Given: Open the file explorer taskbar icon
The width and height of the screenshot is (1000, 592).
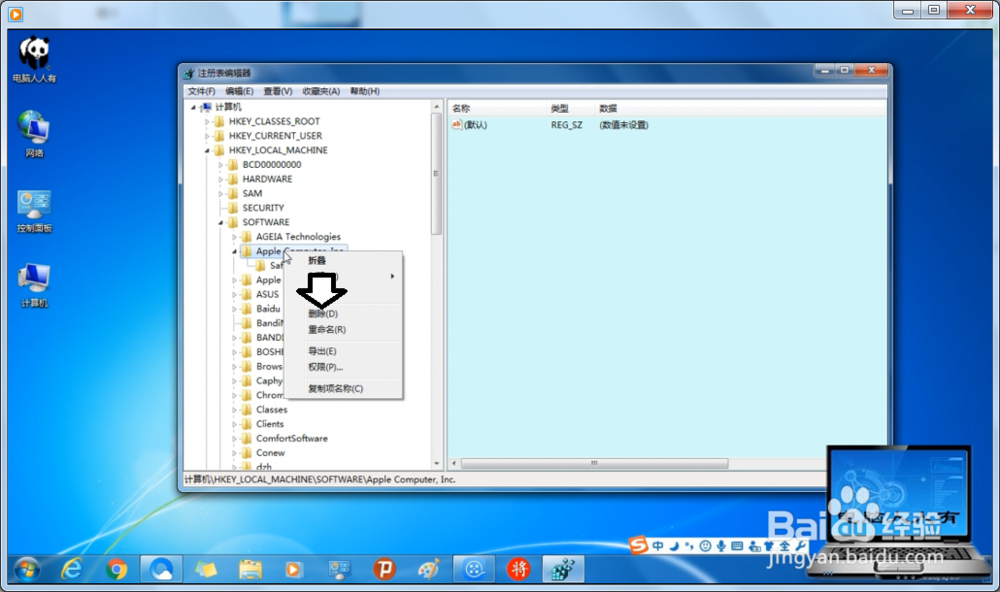Looking at the screenshot, I should (x=250, y=569).
